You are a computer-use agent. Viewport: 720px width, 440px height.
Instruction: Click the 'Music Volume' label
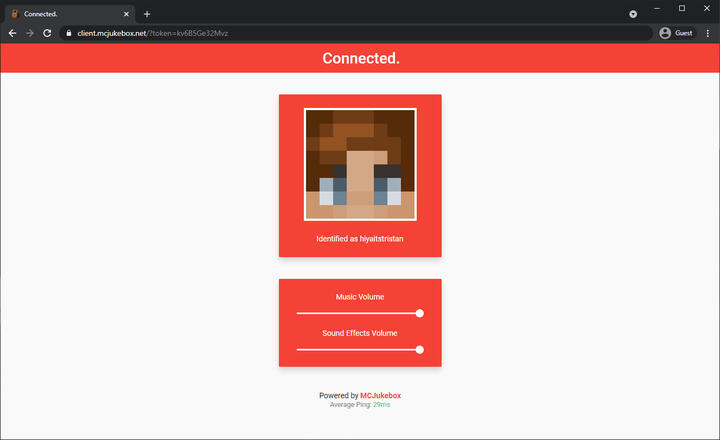(360, 297)
